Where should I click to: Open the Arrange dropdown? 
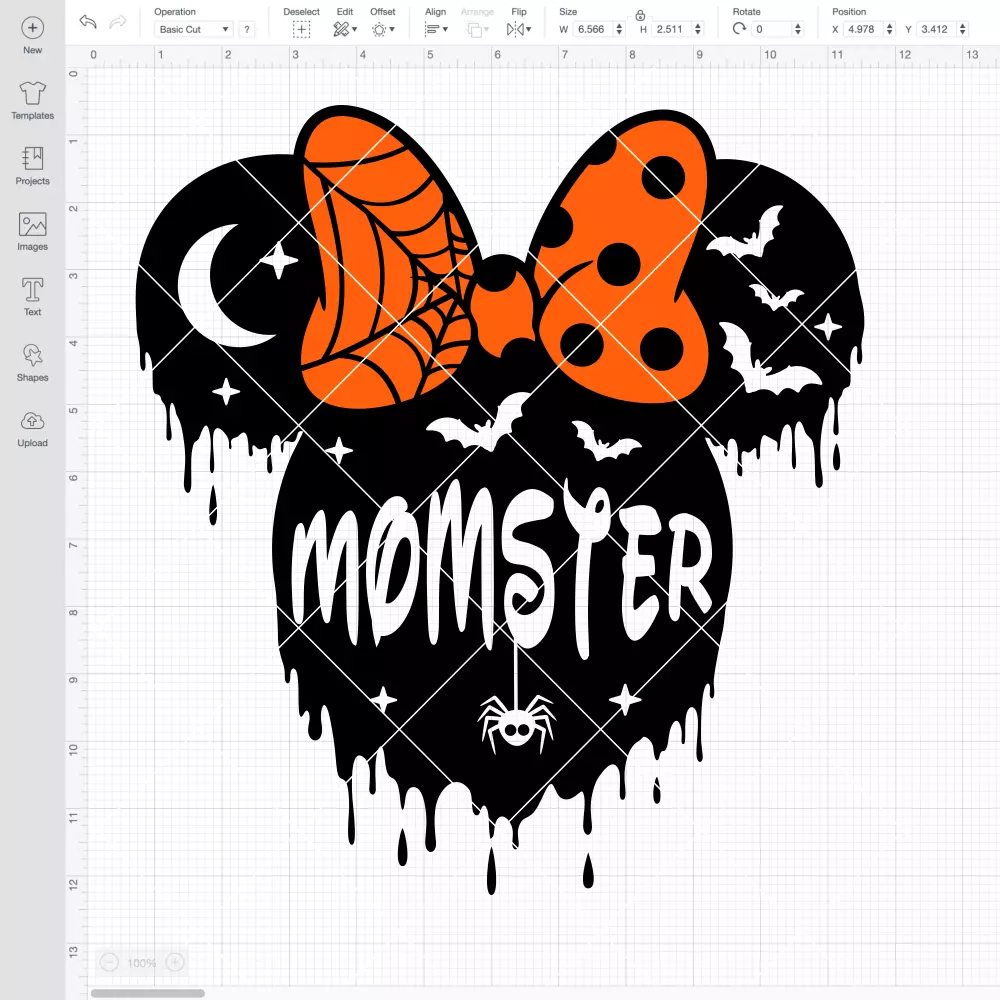click(x=478, y=29)
